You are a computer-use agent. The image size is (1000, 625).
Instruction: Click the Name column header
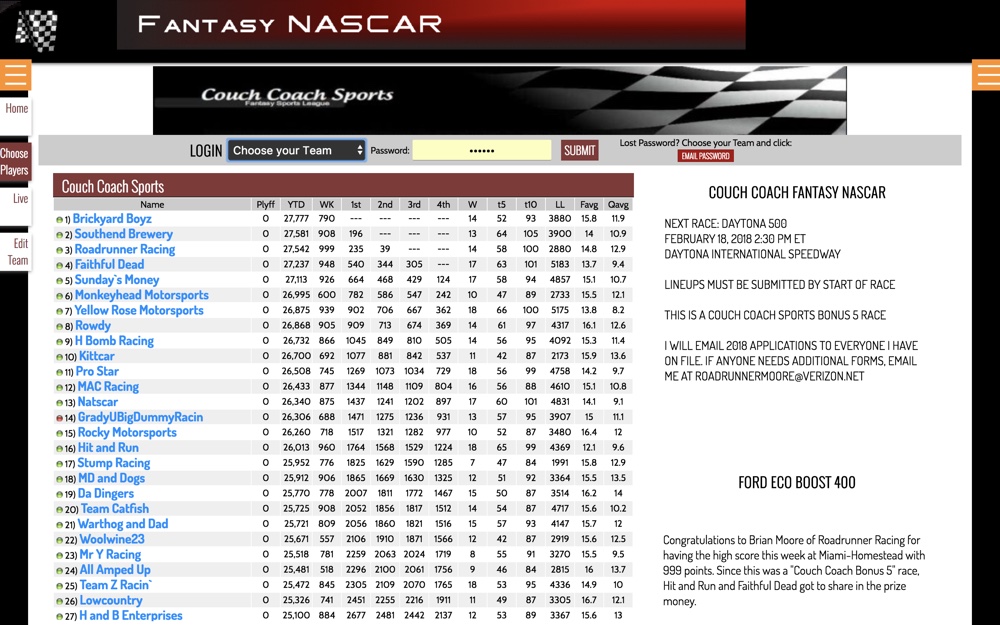(152, 205)
